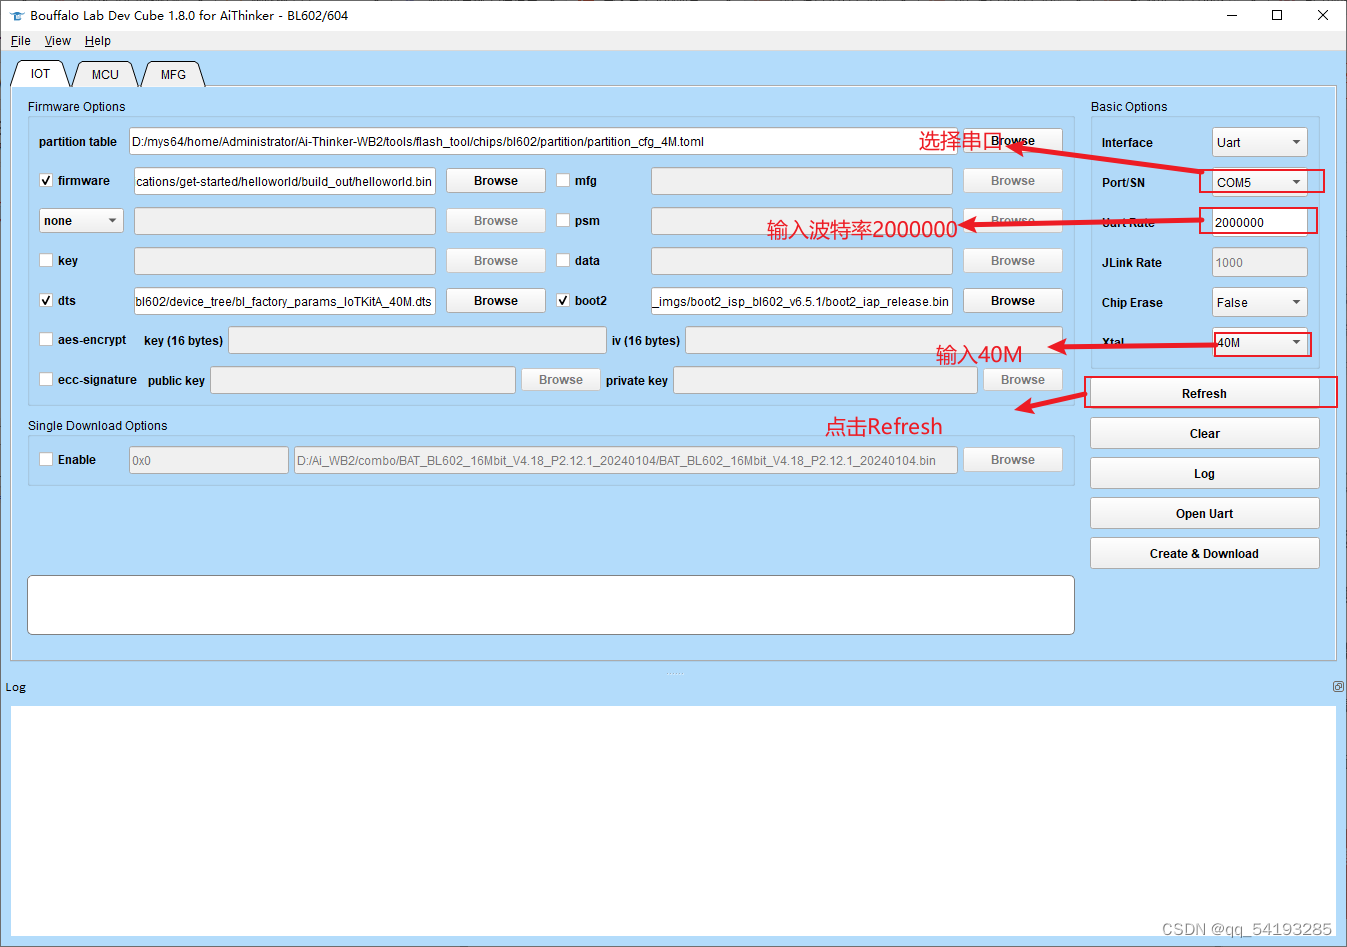Click the JLink Rate field showing 1000
This screenshot has width=1347, height=947.
(1260, 263)
